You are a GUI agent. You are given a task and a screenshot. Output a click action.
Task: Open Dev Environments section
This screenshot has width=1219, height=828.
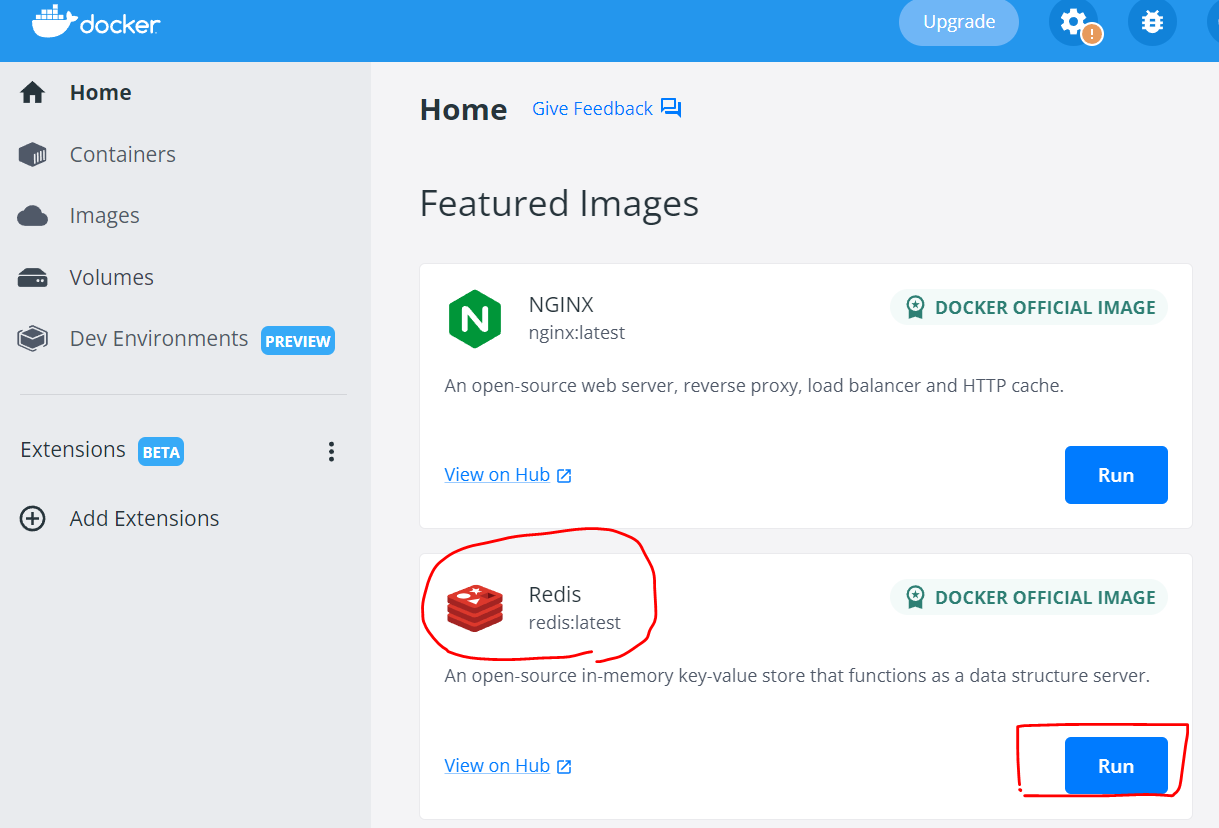(x=158, y=339)
